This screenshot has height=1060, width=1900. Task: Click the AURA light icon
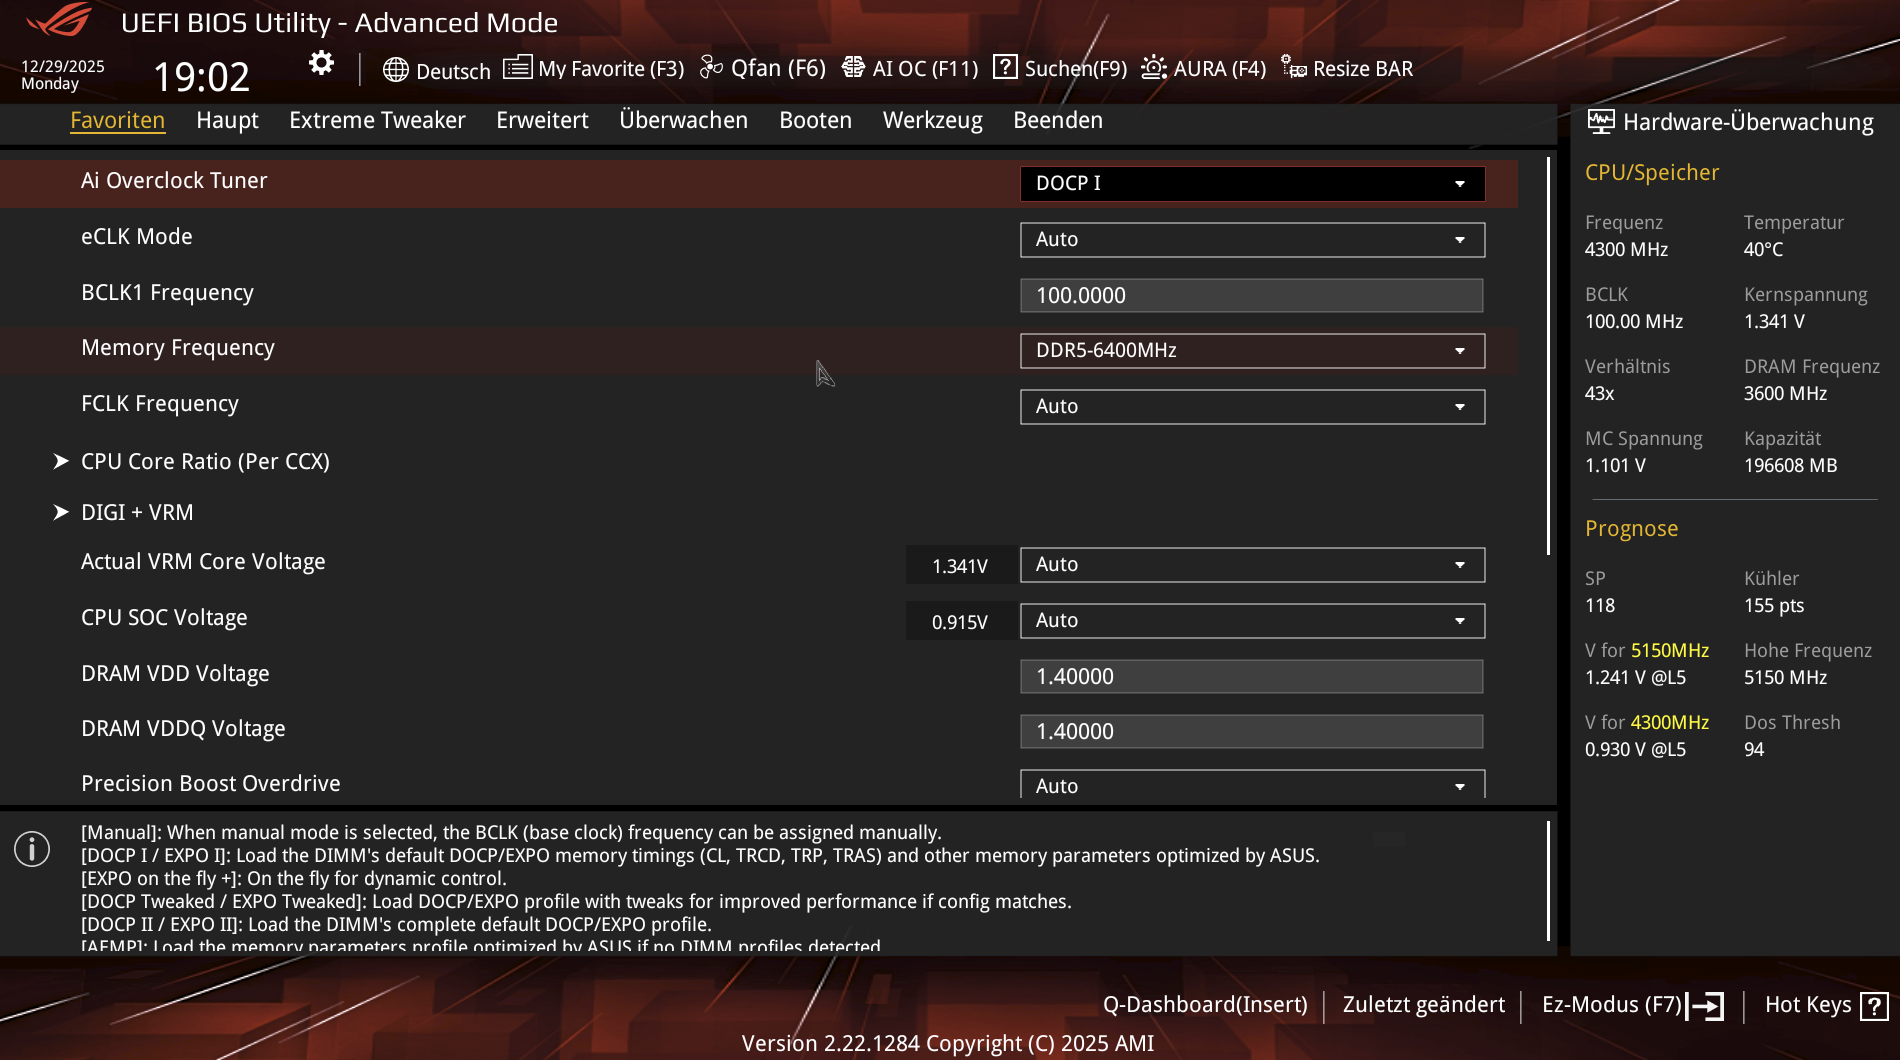pos(1154,68)
